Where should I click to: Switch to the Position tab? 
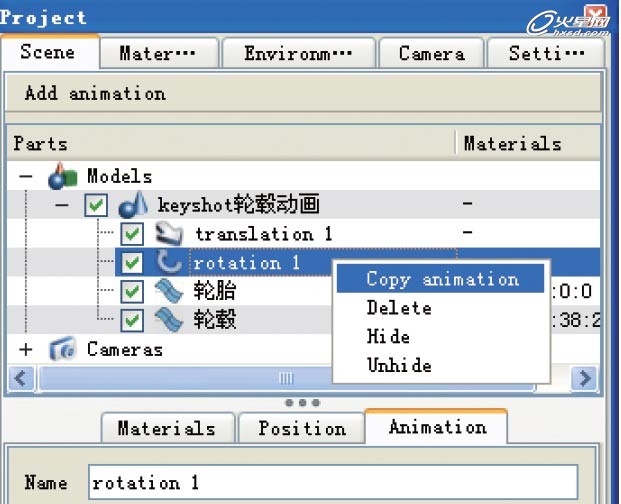pyautogui.click(x=302, y=428)
